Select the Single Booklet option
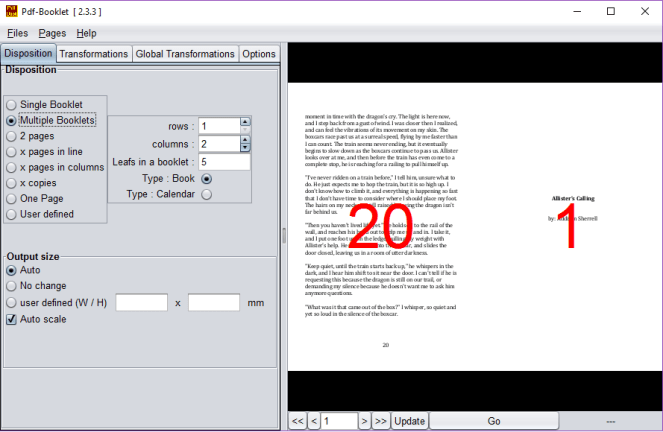Image resolution: width=663 pixels, height=432 pixels. [x=11, y=104]
